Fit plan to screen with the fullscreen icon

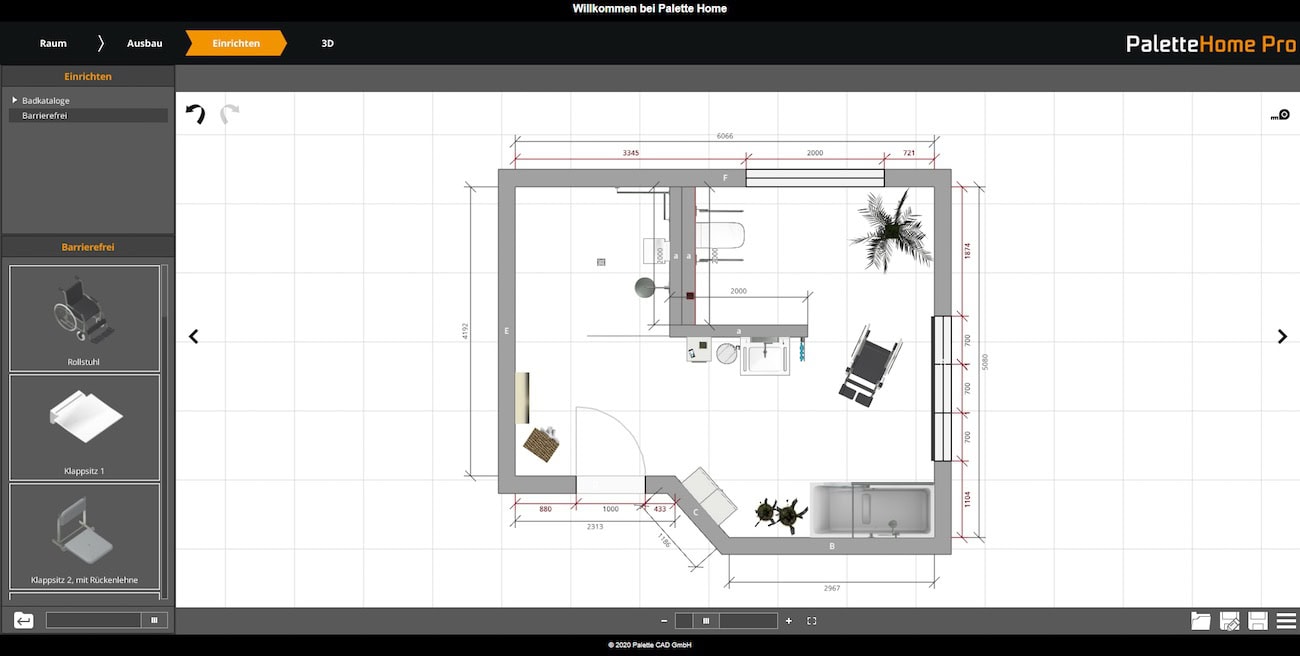pyautogui.click(x=812, y=621)
